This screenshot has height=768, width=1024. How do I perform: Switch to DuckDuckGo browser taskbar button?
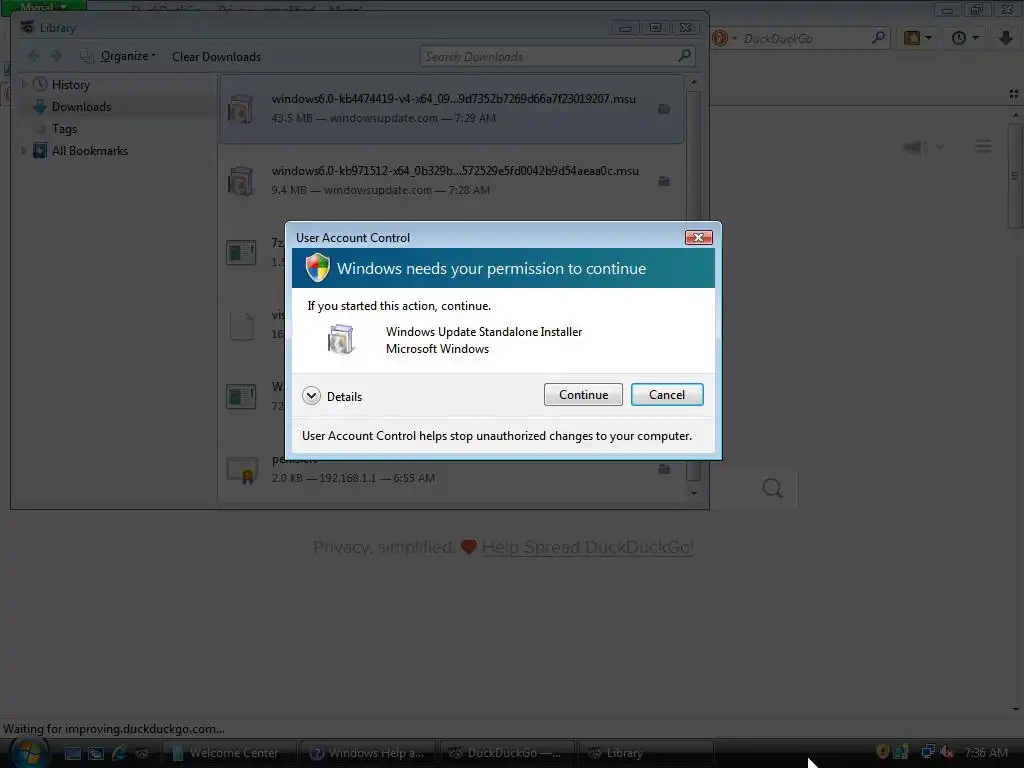[x=508, y=753]
